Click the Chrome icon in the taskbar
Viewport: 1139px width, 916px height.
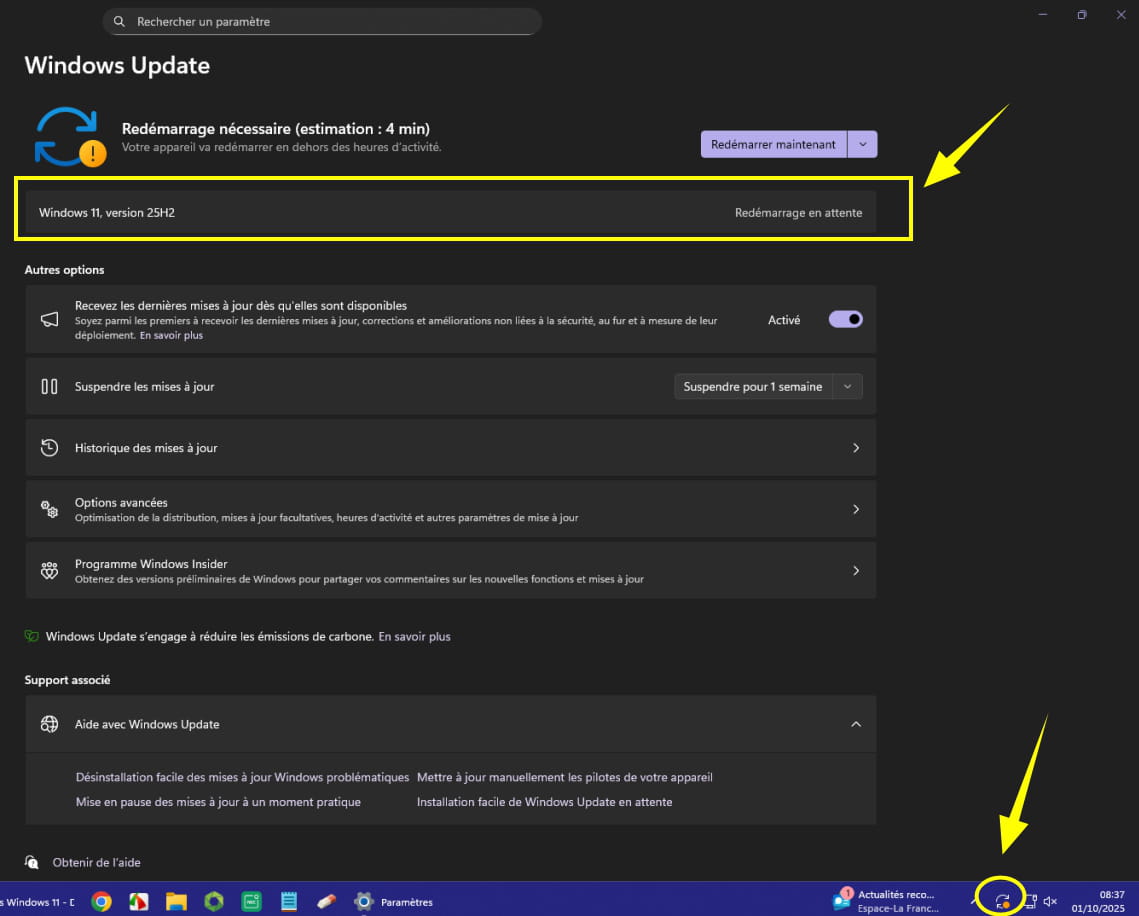(101, 901)
